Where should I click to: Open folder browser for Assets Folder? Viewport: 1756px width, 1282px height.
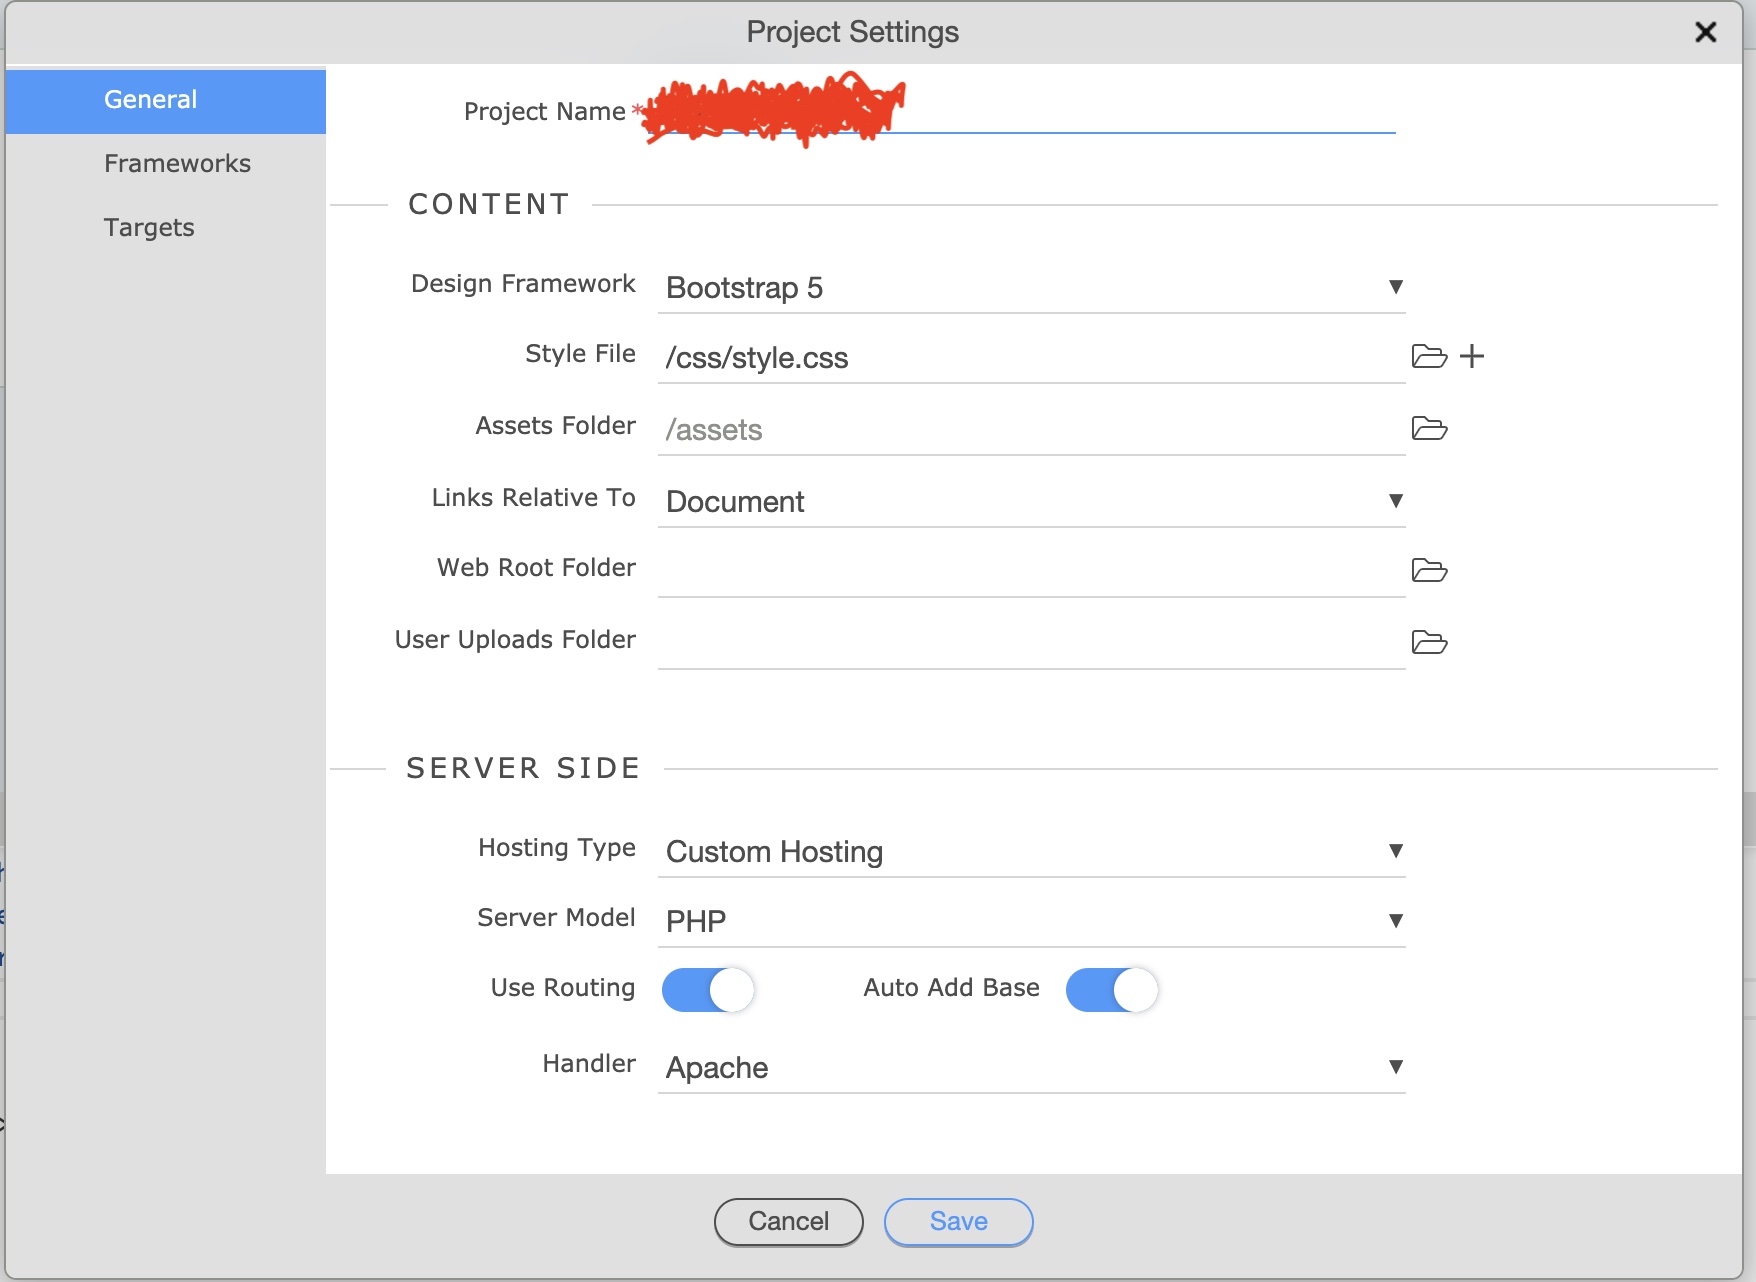1429,428
